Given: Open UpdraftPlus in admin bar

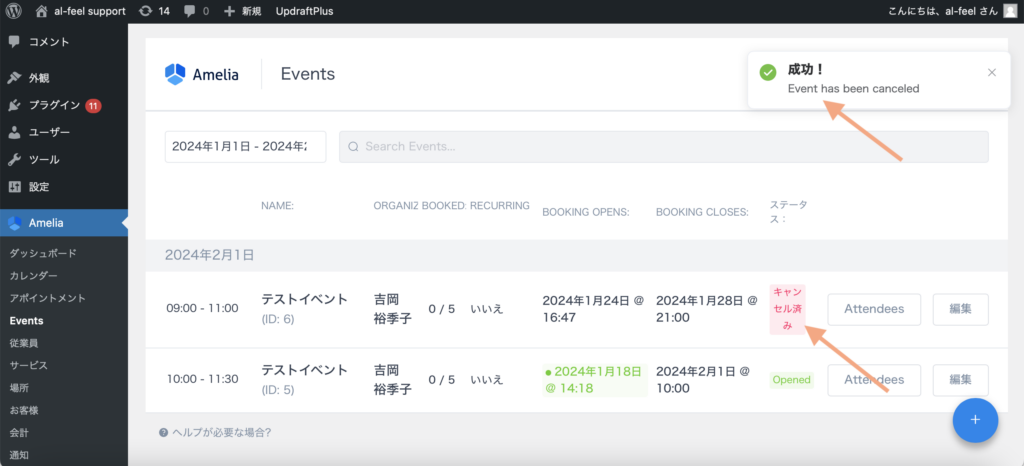Looking at the screenshot, I should 304,11.
